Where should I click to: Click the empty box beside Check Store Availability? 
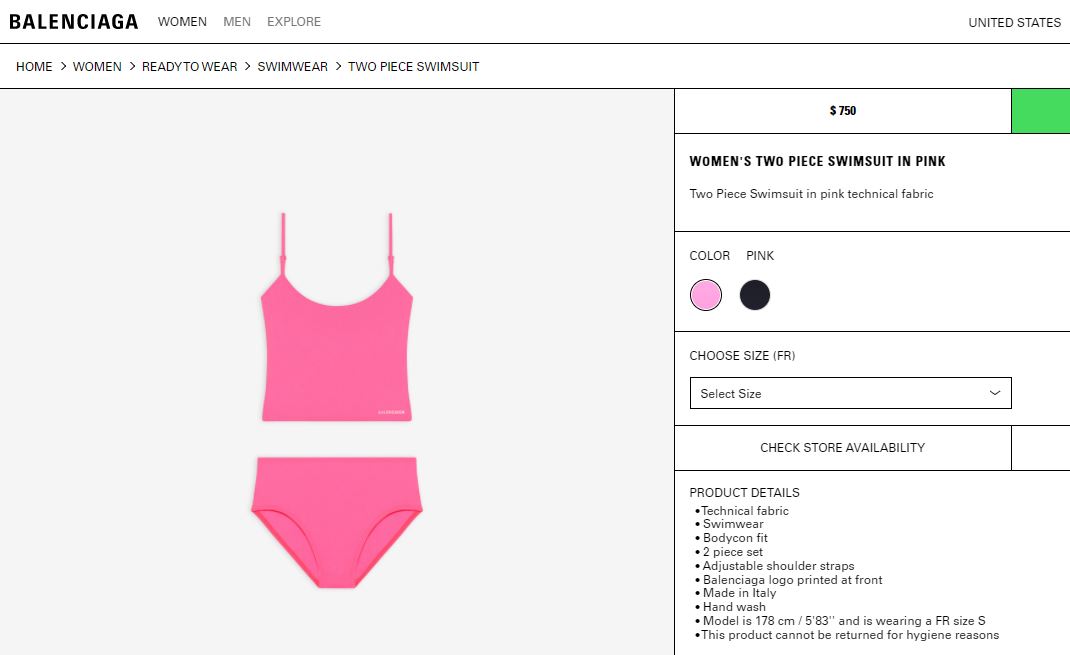tap(1041, 448)
